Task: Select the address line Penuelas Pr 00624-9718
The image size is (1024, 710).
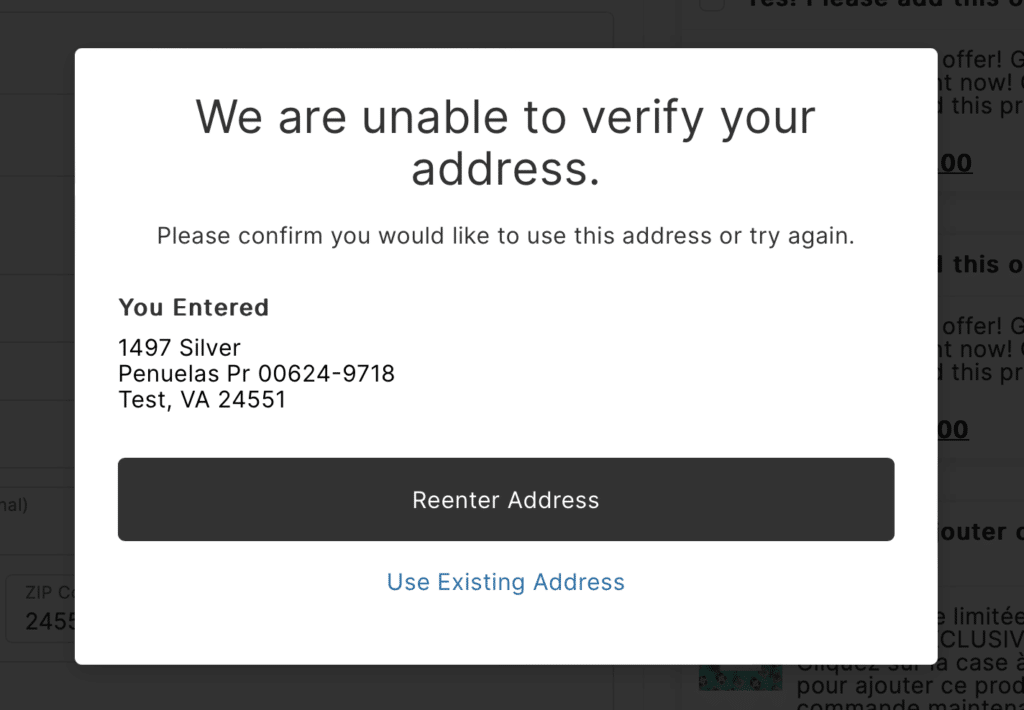Action: pos(257,373)
